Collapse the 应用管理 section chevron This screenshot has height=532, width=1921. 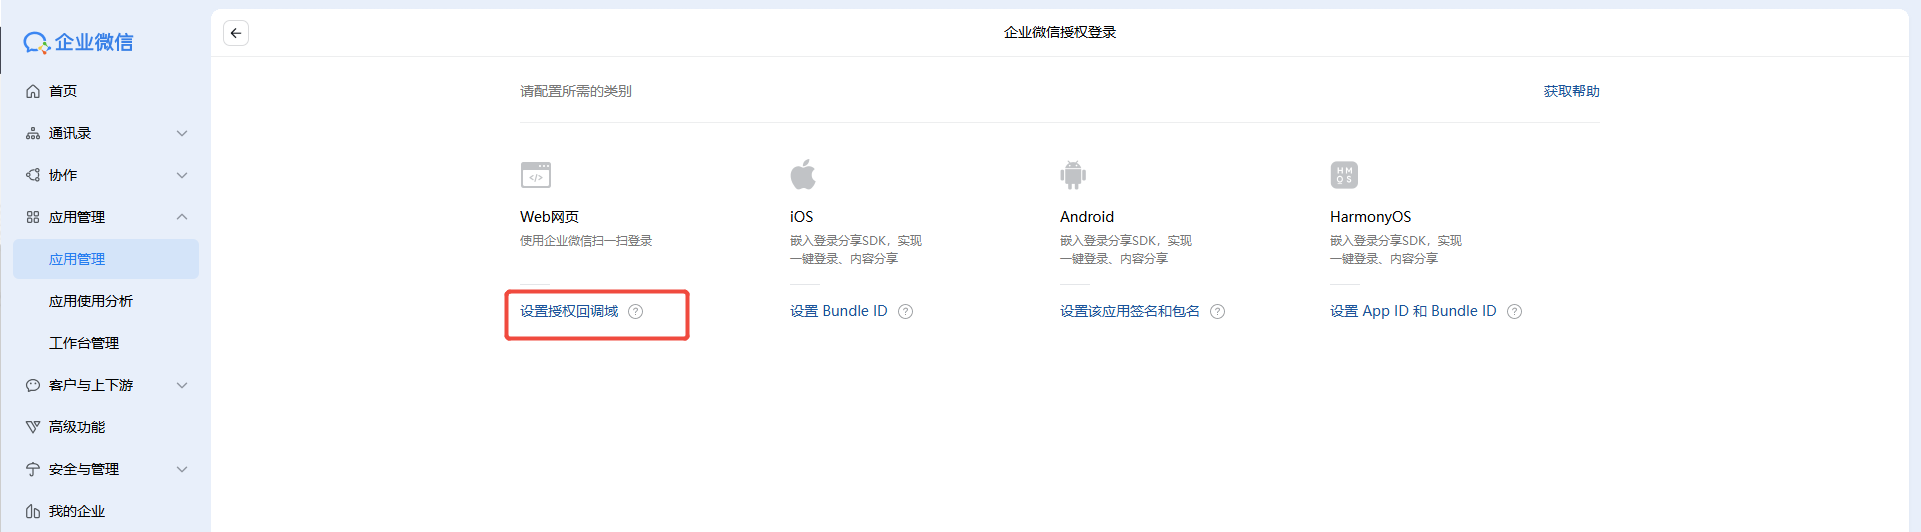[182, 217]
